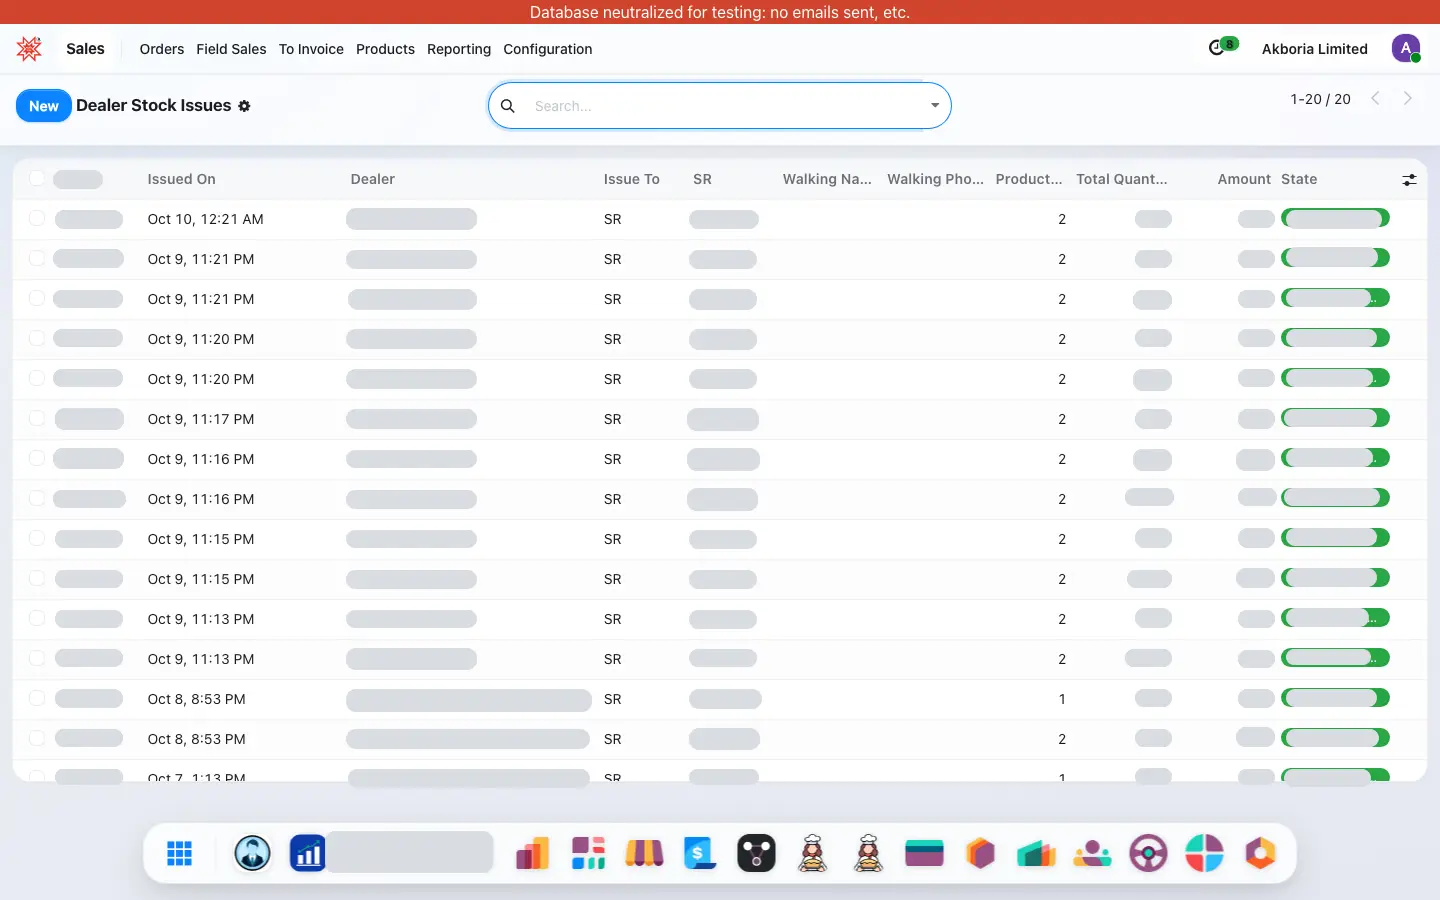Expand the search options dropdown arrow
The width and height of the screenshot is (1440, 900).
tap(935, 106)
